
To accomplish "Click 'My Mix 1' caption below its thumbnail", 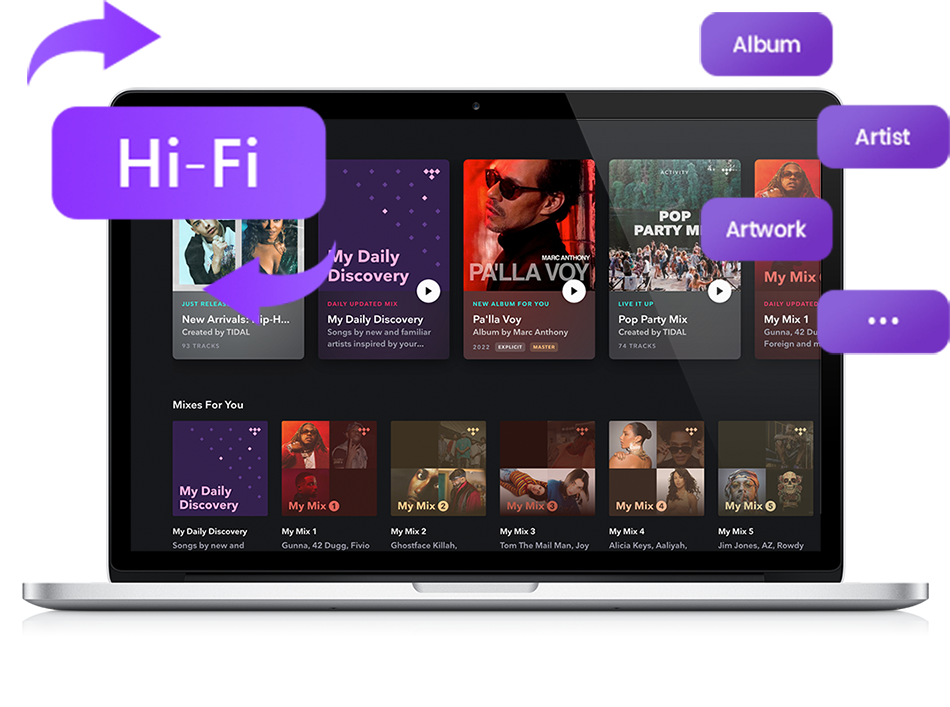I will click(299, 531).
